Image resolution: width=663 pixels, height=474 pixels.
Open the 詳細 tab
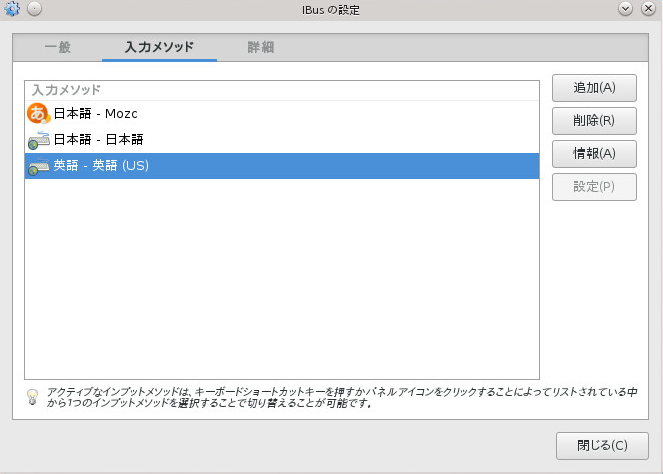pyautogui.click(x=261, y=47)
